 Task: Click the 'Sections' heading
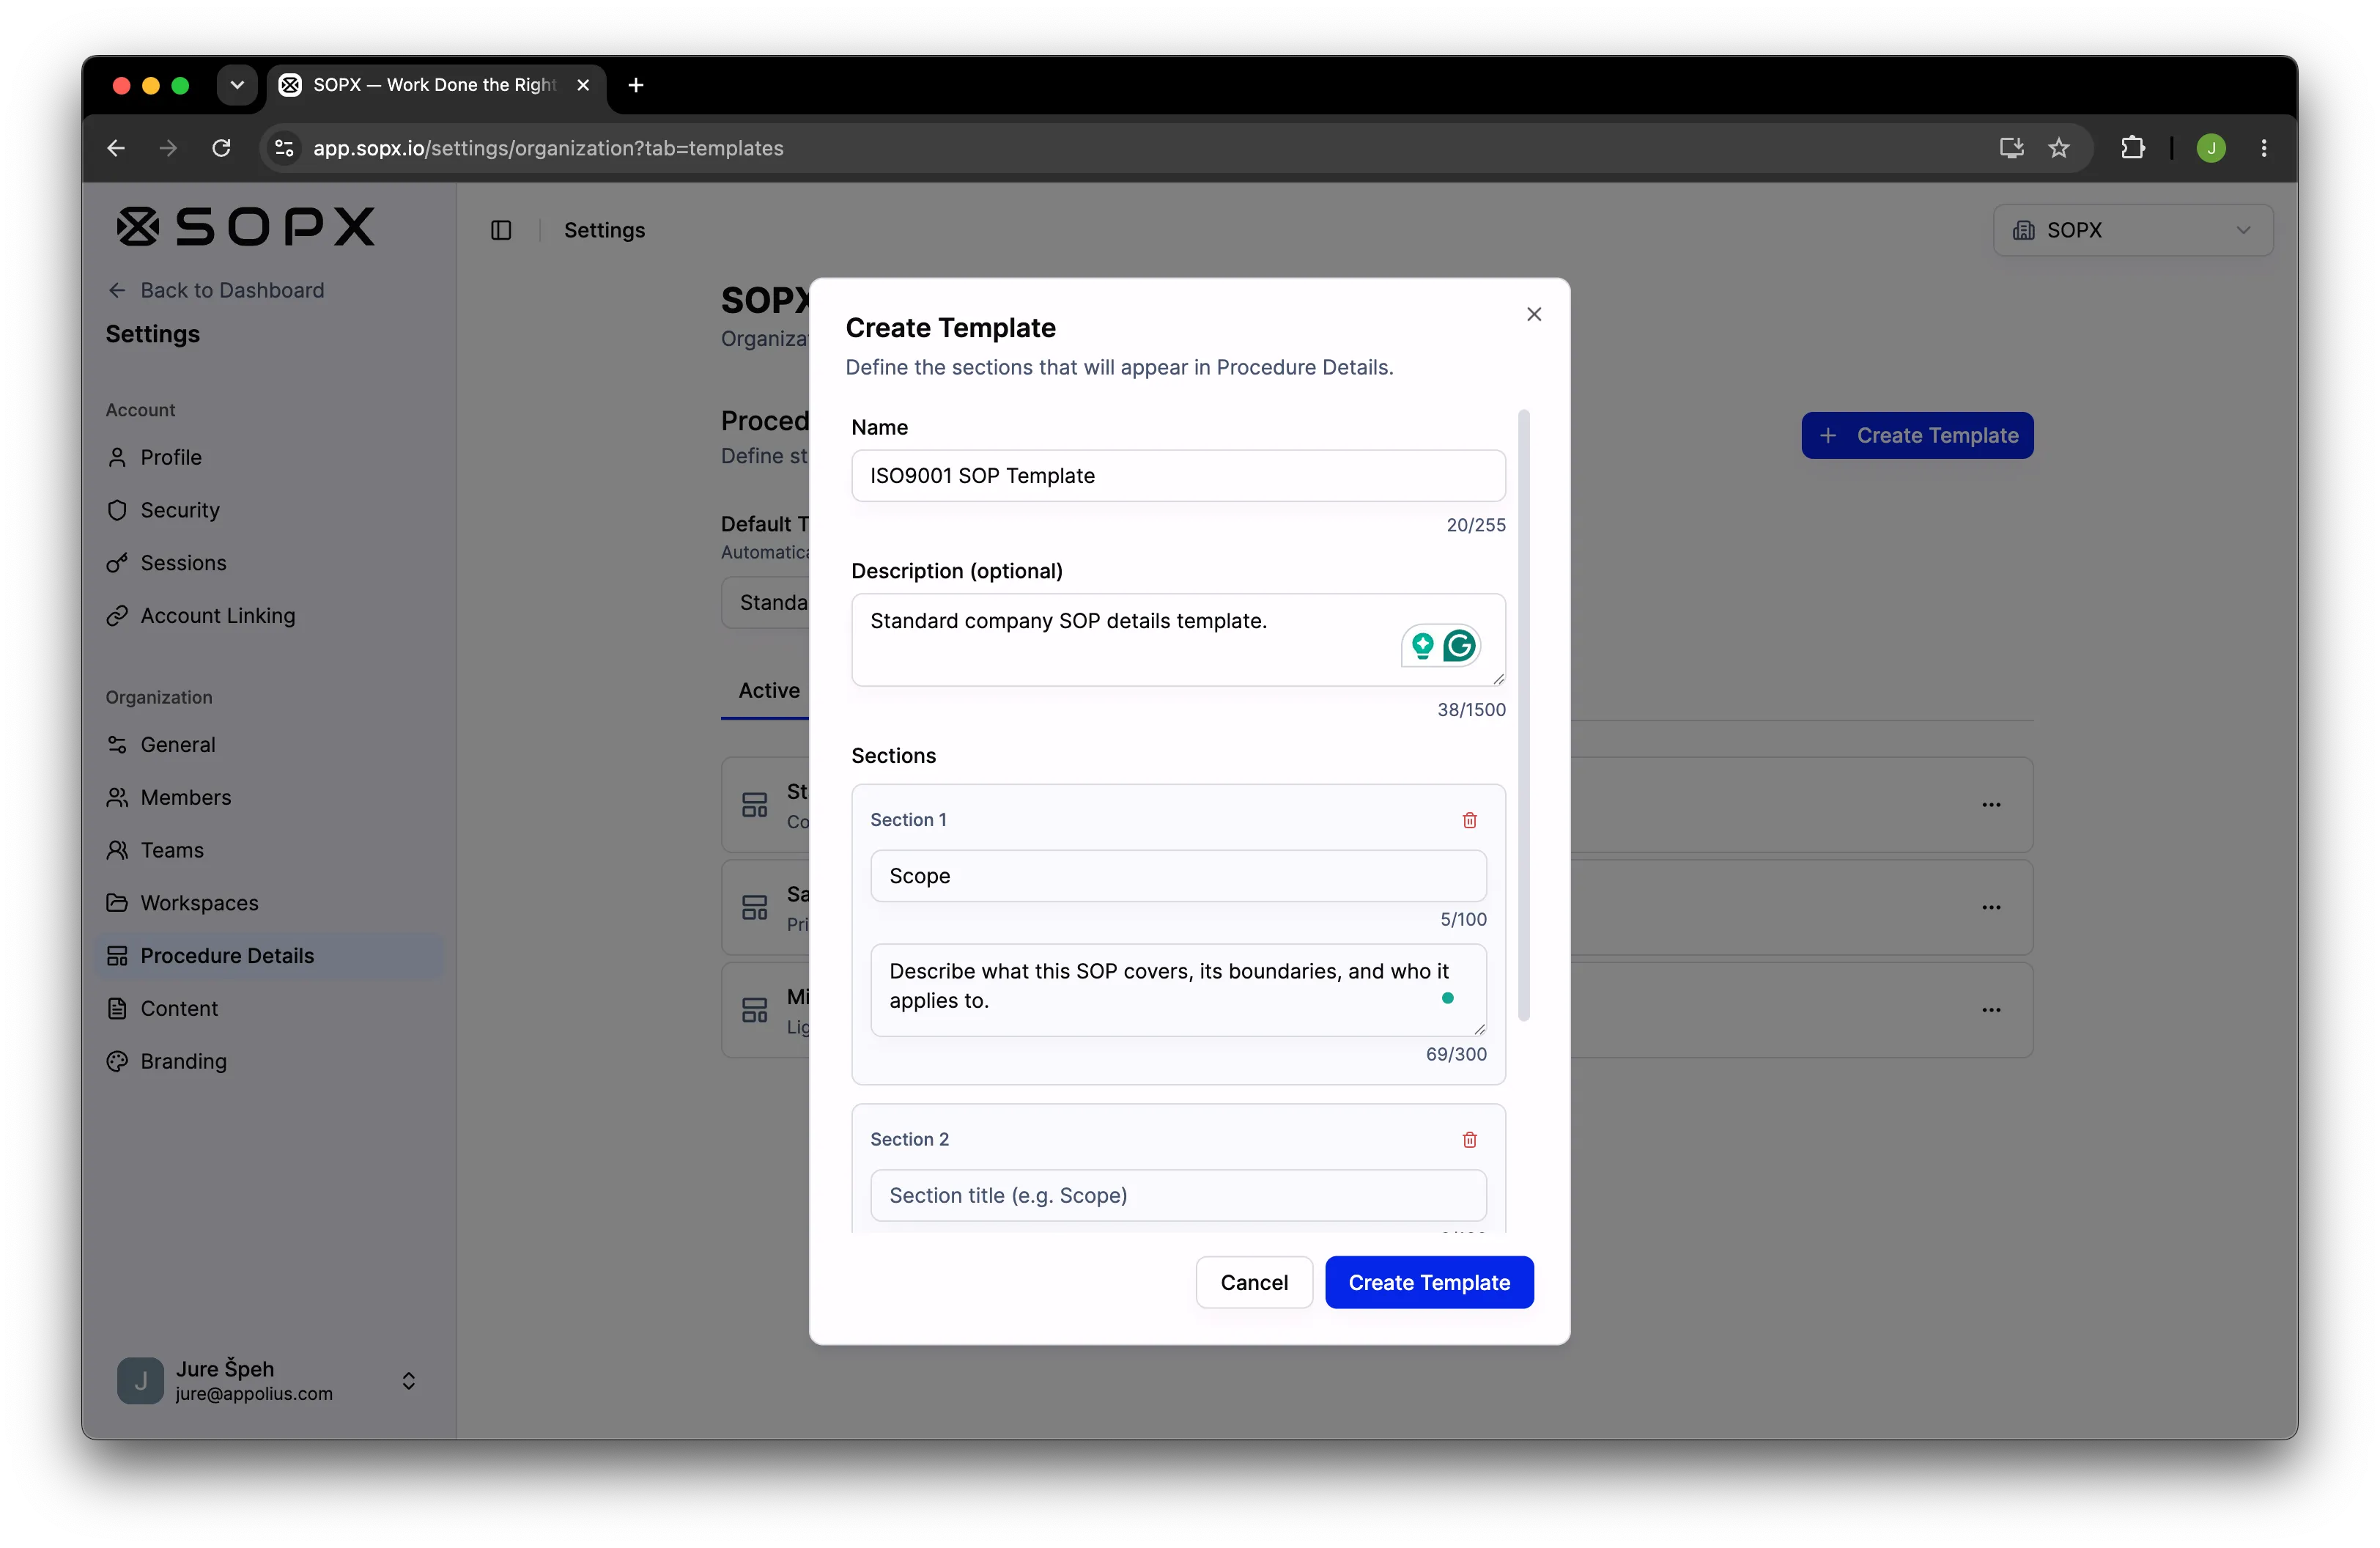[893, 756]
